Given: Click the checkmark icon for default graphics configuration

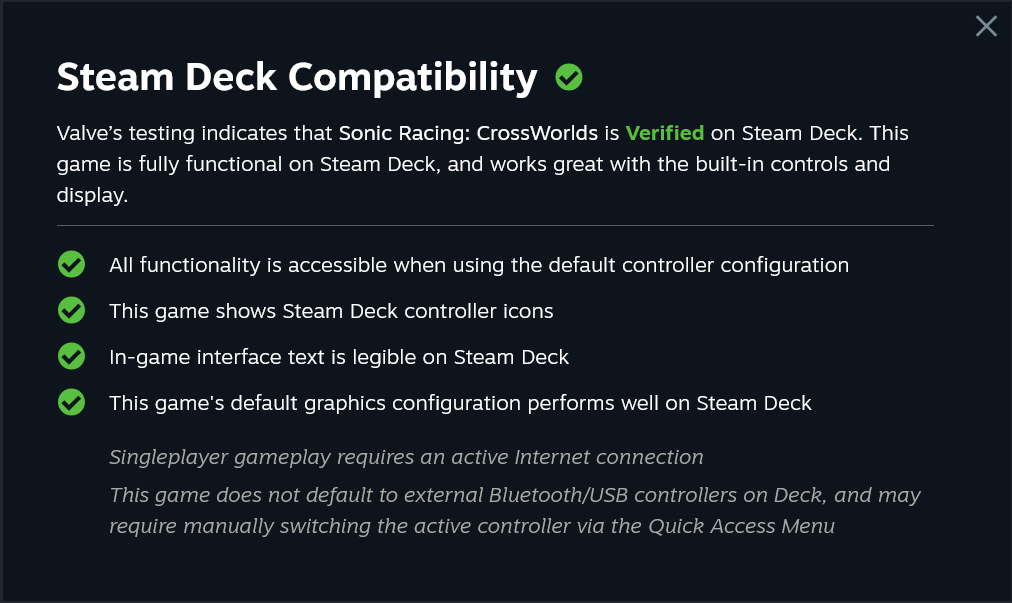Looking at the screenshot, I should point(71,403).
